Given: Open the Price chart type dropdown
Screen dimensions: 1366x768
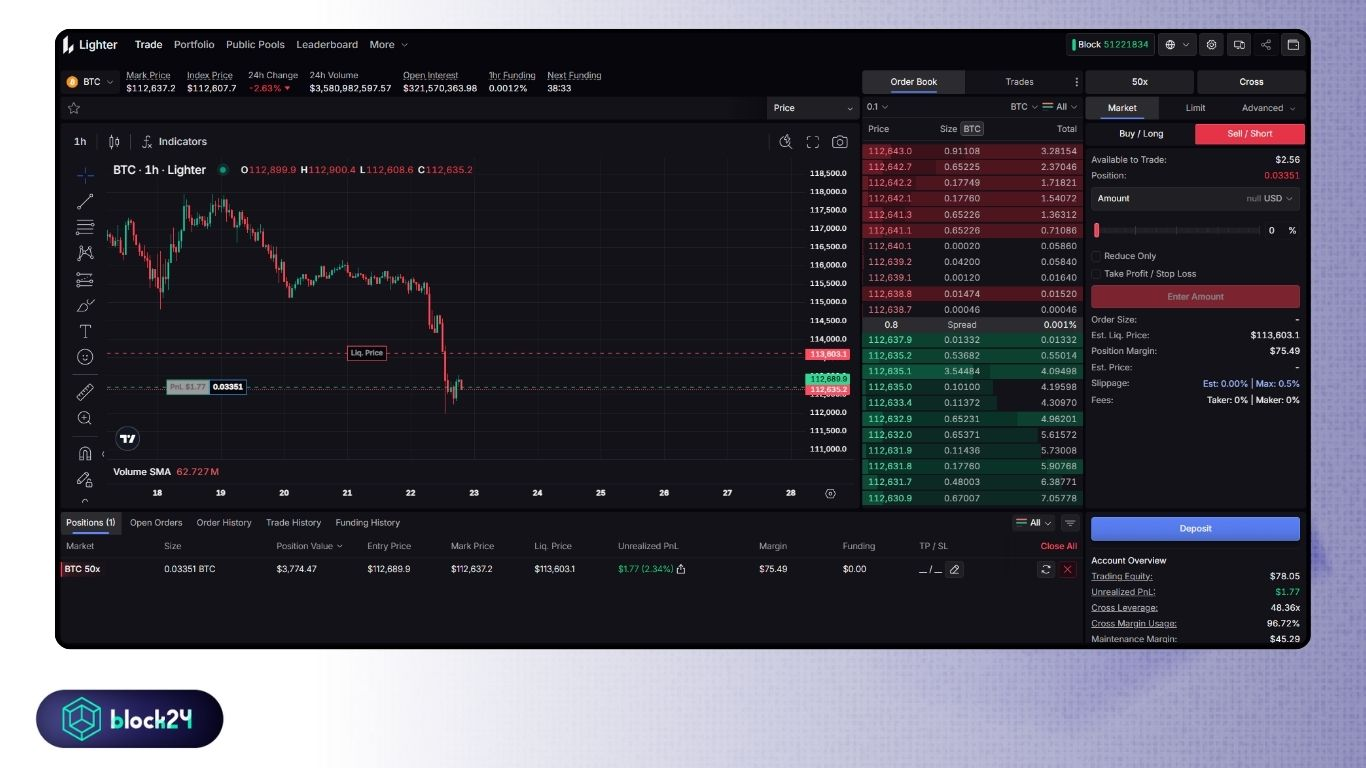Looking at the screenshot, I should tap(813, 108).
